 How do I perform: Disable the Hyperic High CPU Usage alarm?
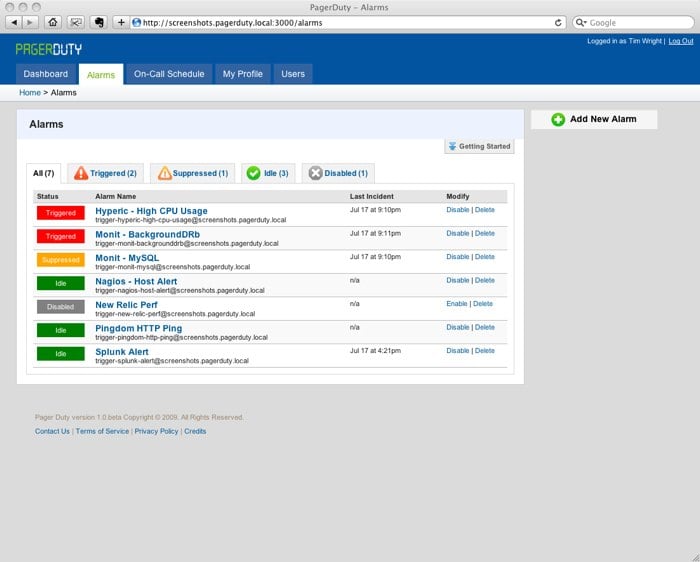(x=457, y=210)
